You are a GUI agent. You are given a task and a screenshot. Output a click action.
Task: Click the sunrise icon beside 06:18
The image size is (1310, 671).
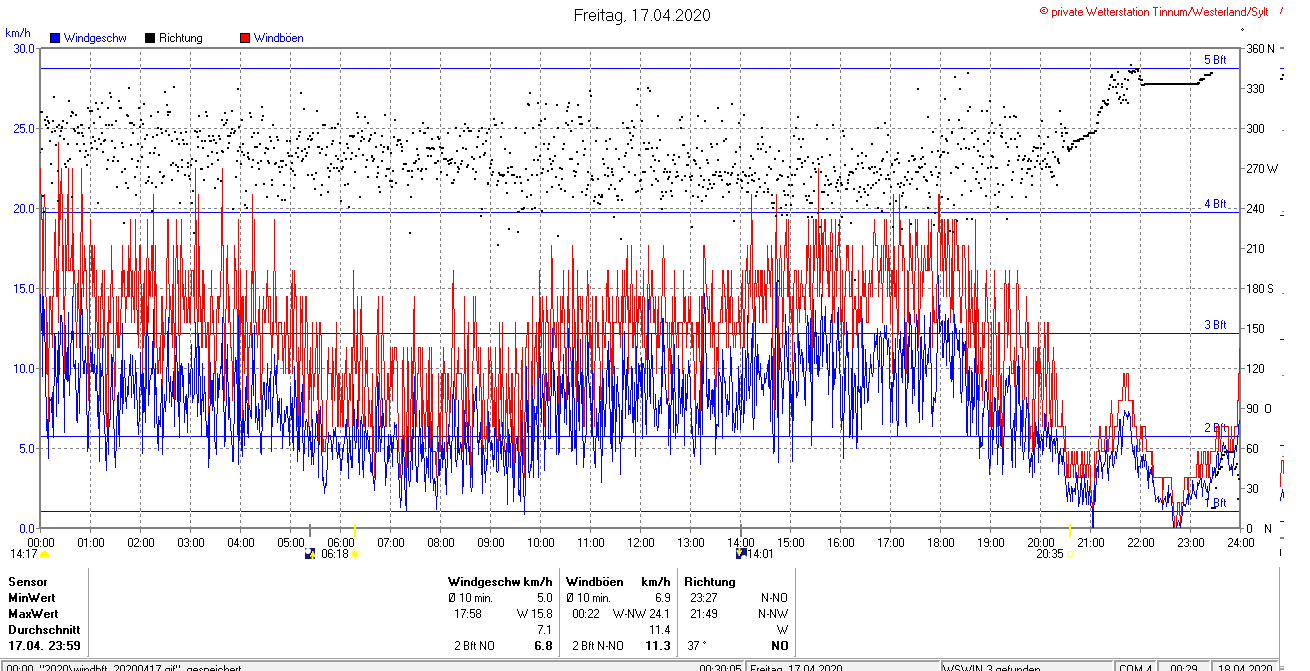(355, 553)
